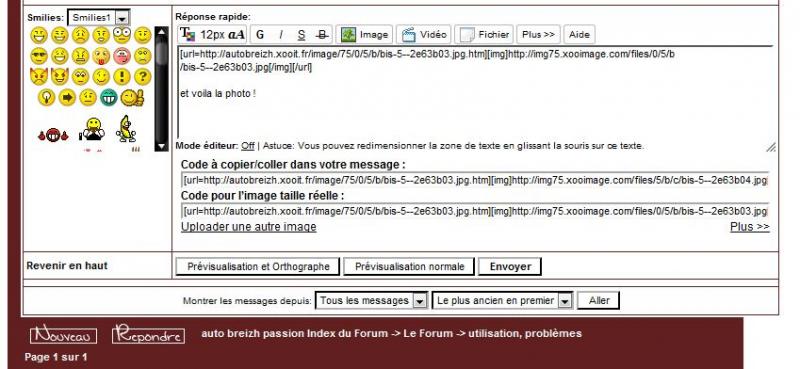This screenshot has height=369, width=800.
Task: Apply strikethrough with the crossed B icon
Action: pos(322,35)
